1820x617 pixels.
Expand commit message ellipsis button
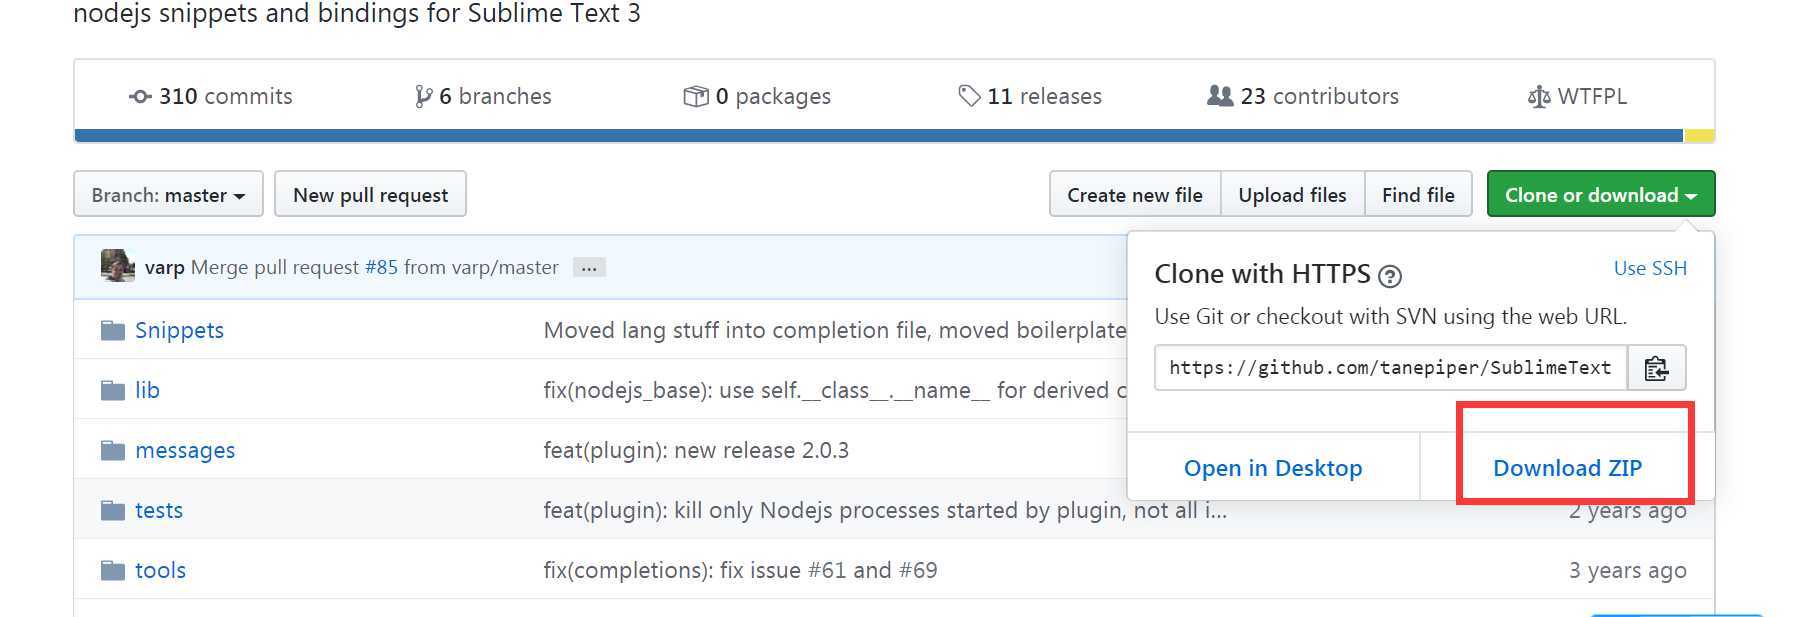pos(589,267)
